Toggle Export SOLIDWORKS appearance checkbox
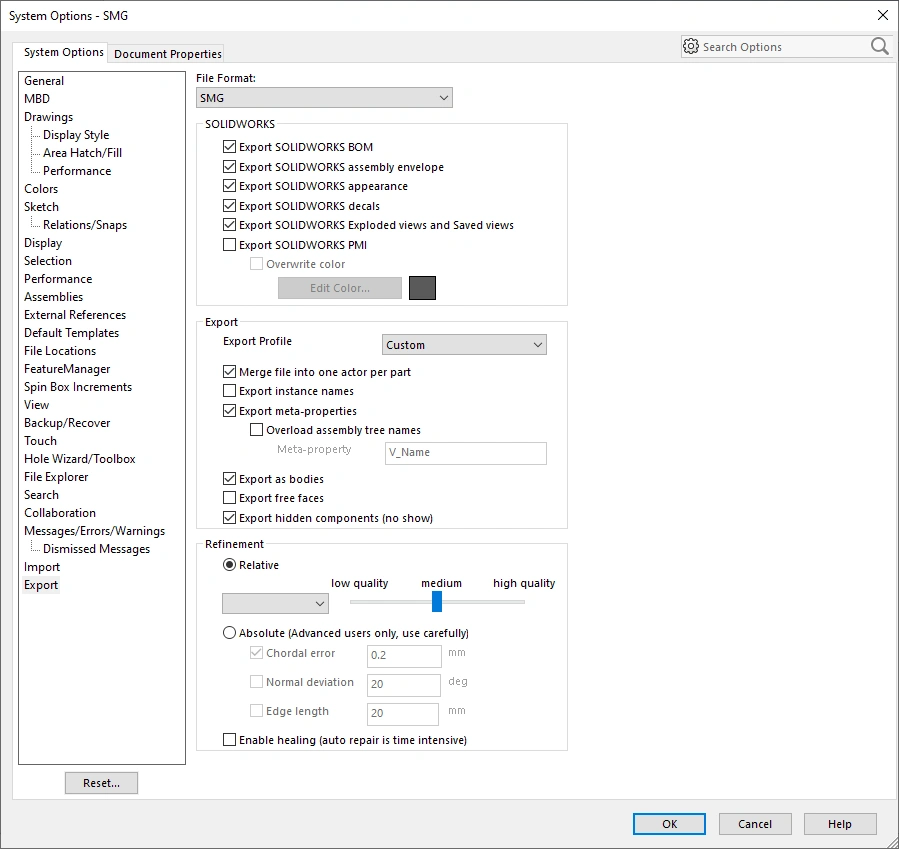 click(x=229, y=186)
